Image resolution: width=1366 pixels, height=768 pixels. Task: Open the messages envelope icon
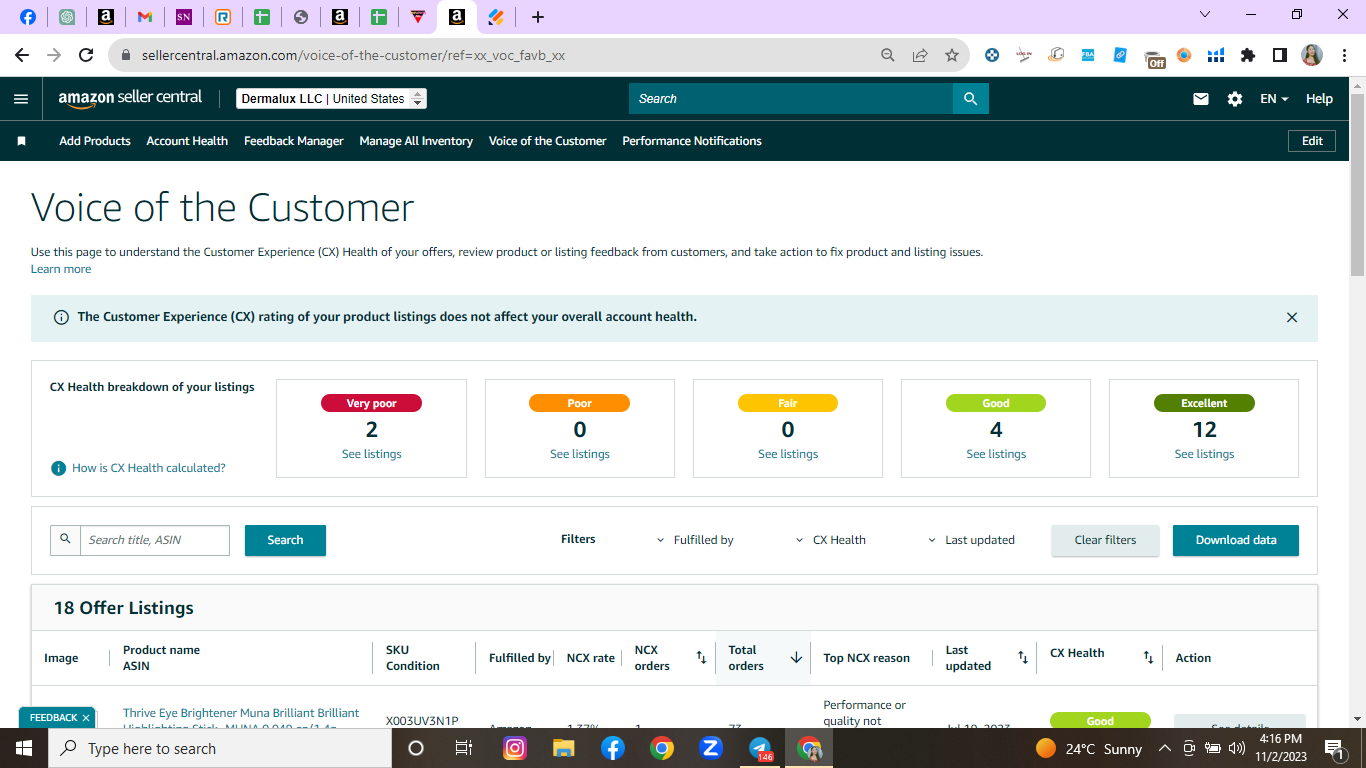coord(1201,99)
